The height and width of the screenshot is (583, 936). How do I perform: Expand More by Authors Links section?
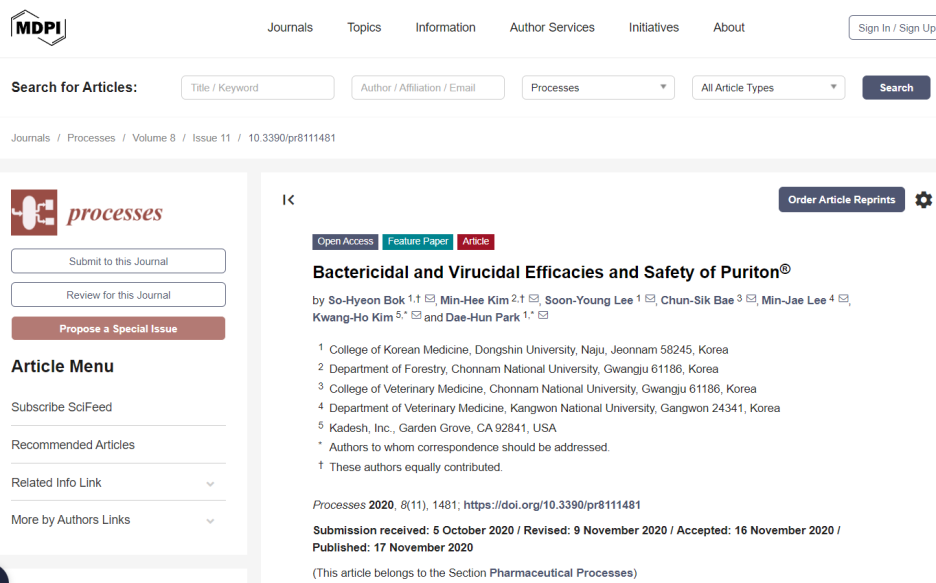pos(210,521)
